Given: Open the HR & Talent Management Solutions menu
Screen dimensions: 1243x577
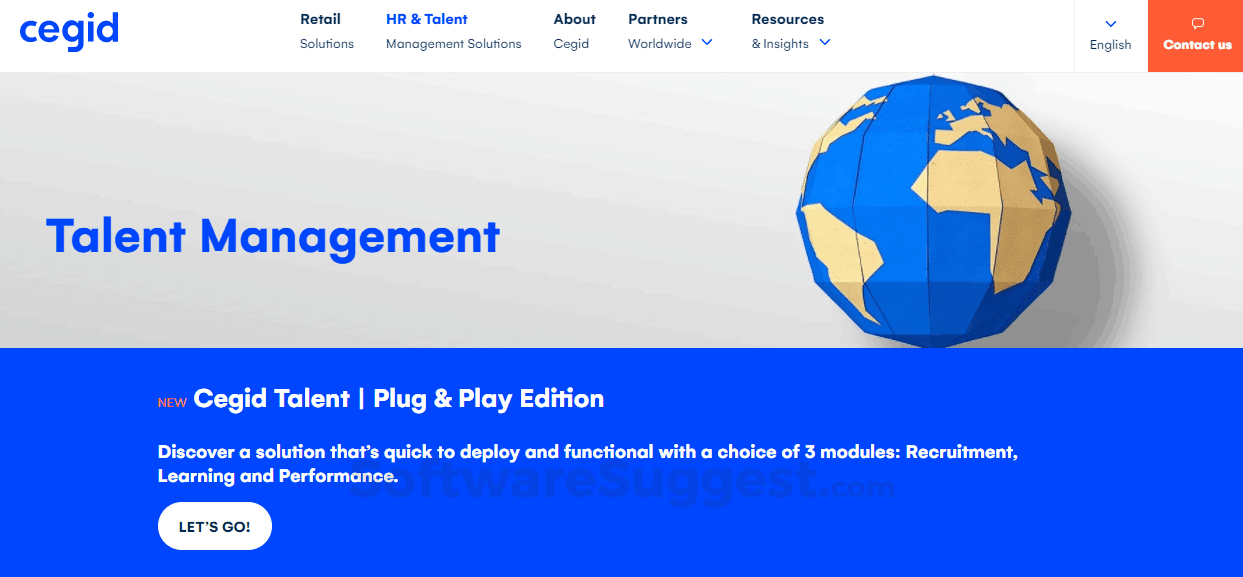Looking at the screenshot, I should pos(454,31).
